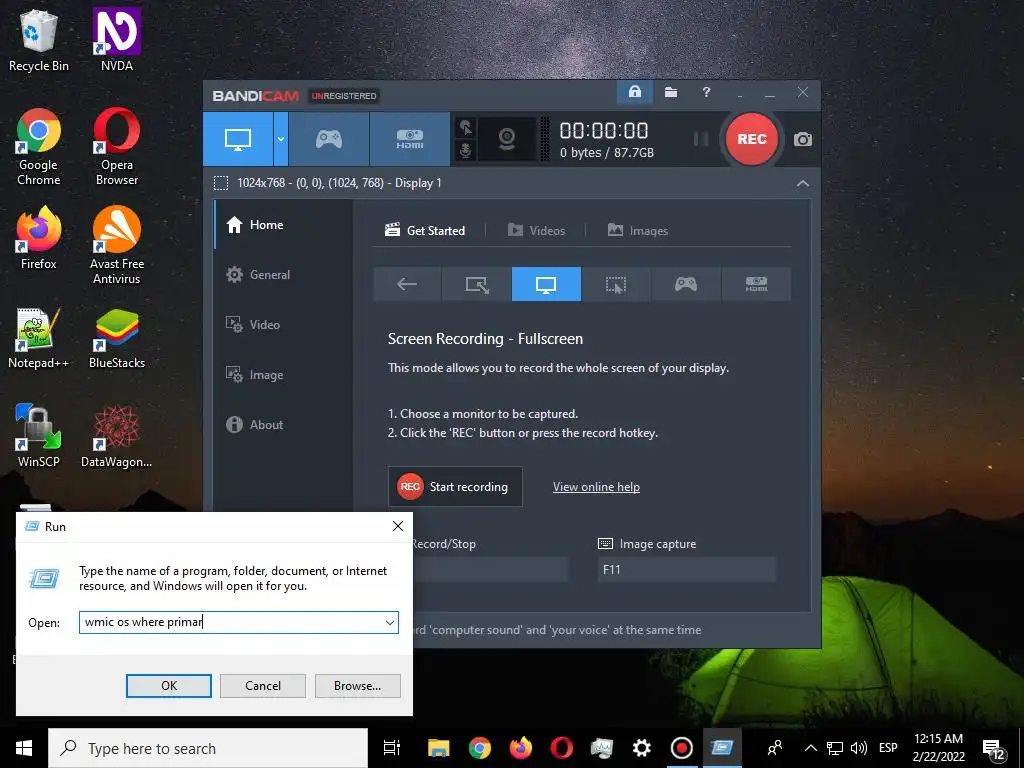Click Cancel in Run dialog
The image size is (1024, 768).
(x=263, y=686)
